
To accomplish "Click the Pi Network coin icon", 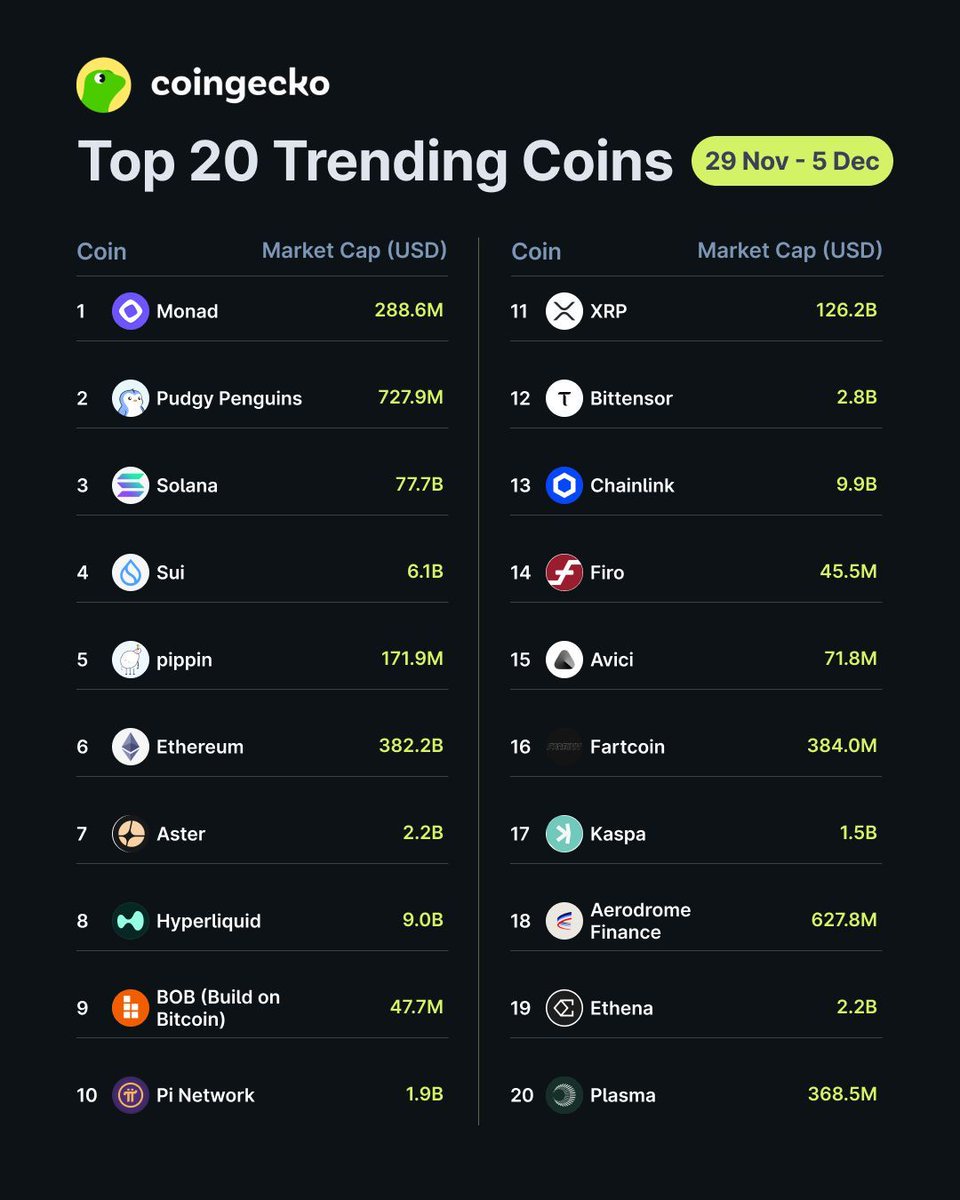I will point(130,1095).
